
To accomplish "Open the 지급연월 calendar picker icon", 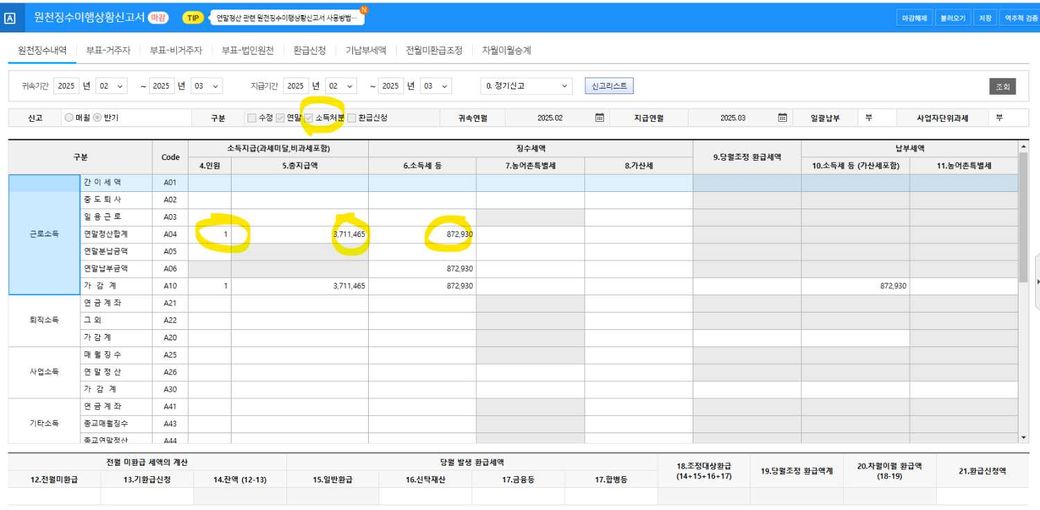I will [782, 117].
